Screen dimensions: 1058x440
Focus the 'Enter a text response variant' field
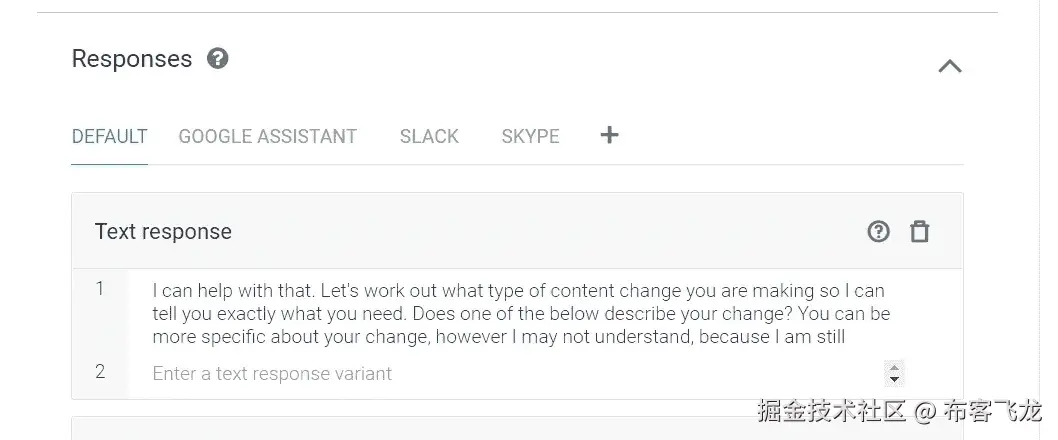500,374
